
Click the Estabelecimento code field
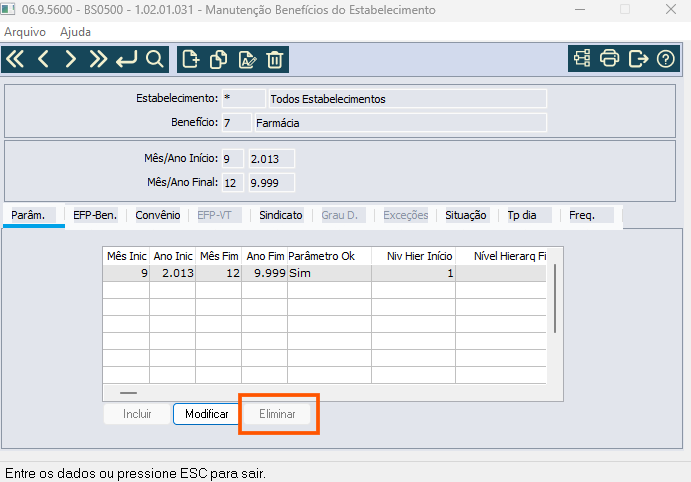click(x=243, y=98)
